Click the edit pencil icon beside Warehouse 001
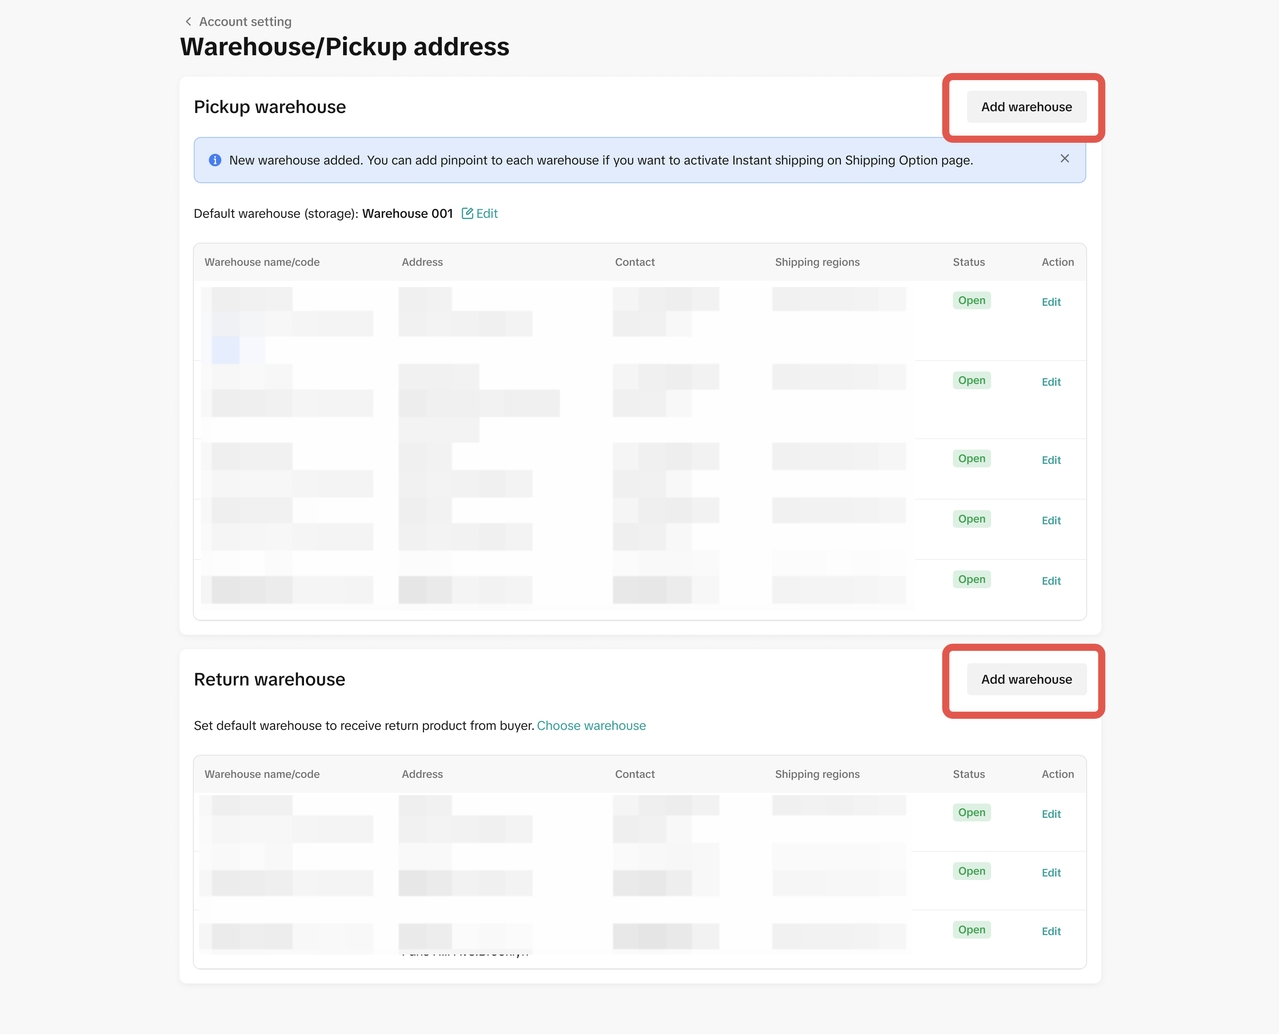The width and height of the screenshot is (1279, 1034). click(468, 213)
